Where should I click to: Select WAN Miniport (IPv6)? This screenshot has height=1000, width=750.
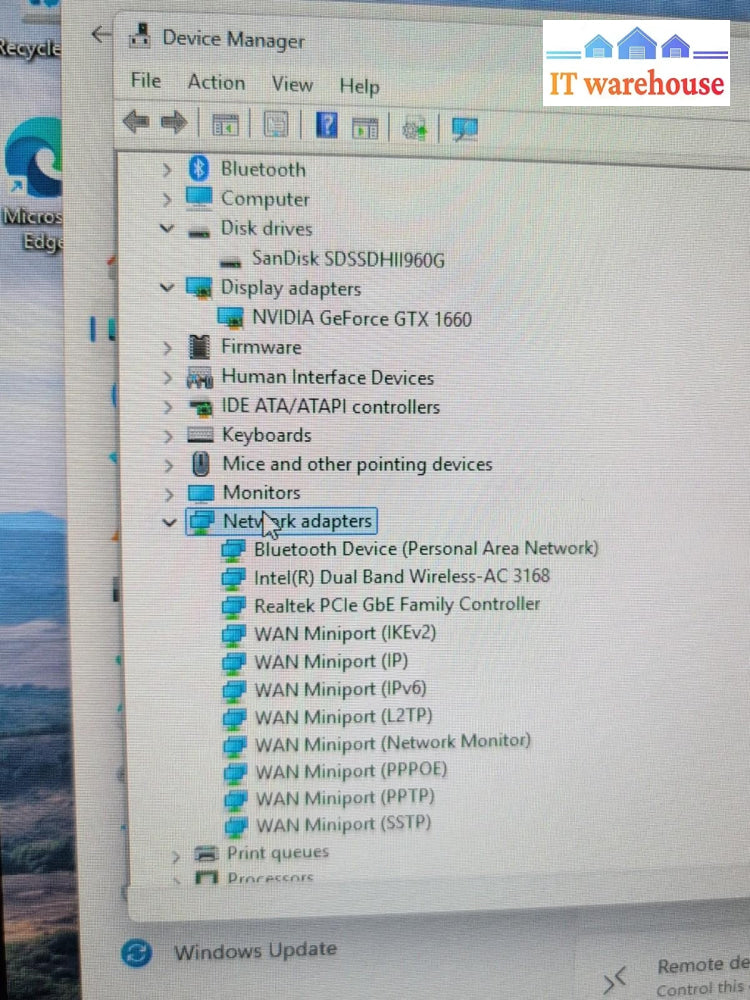click(340, 689)
